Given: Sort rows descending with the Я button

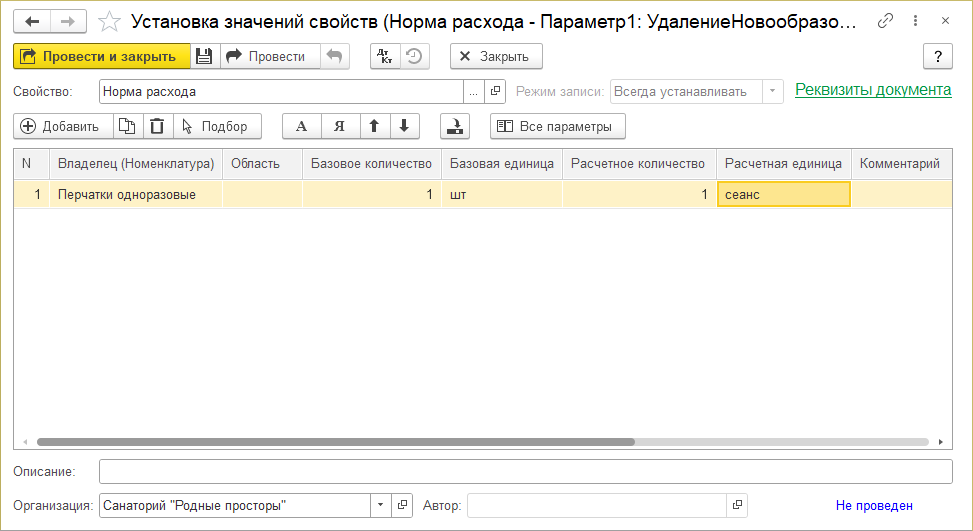Looking at the screenshot, I should click(339, 126).
